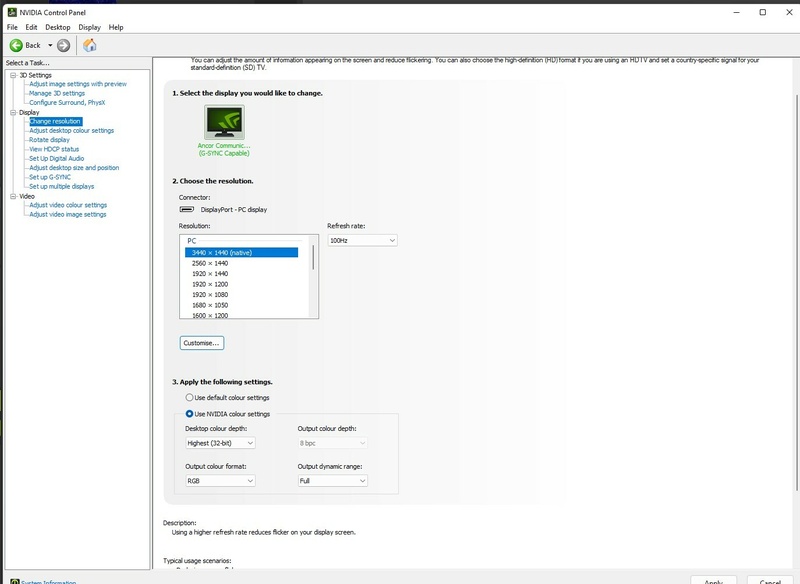This screenshot has width=800, height=584.
Task: Click the System Information link
Action: (48, 581)
